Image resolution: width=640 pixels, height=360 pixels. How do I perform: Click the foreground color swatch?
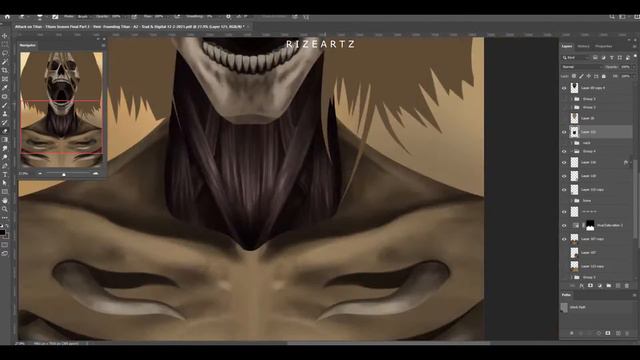click(2, 232)
